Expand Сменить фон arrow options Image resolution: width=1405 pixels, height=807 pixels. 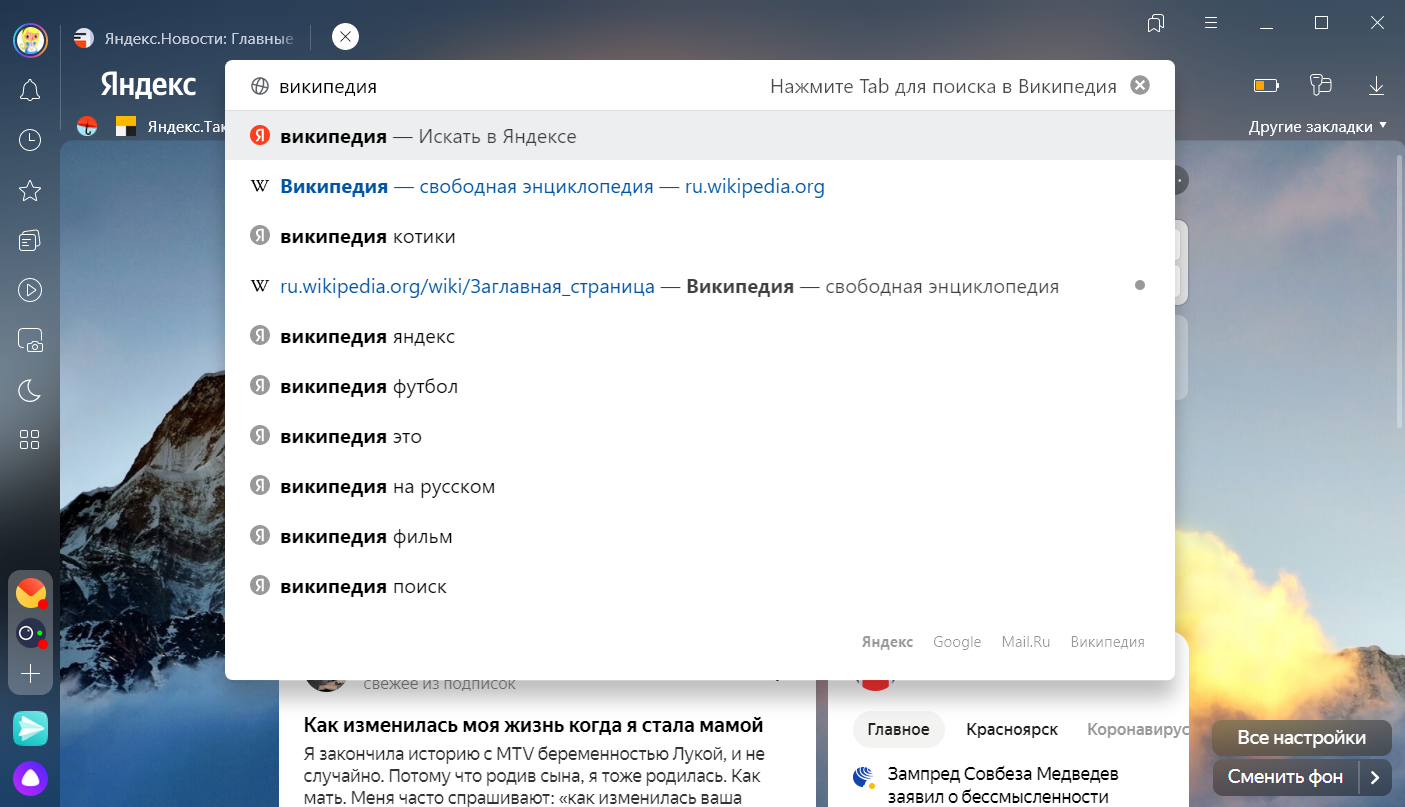click(1375, 777)
